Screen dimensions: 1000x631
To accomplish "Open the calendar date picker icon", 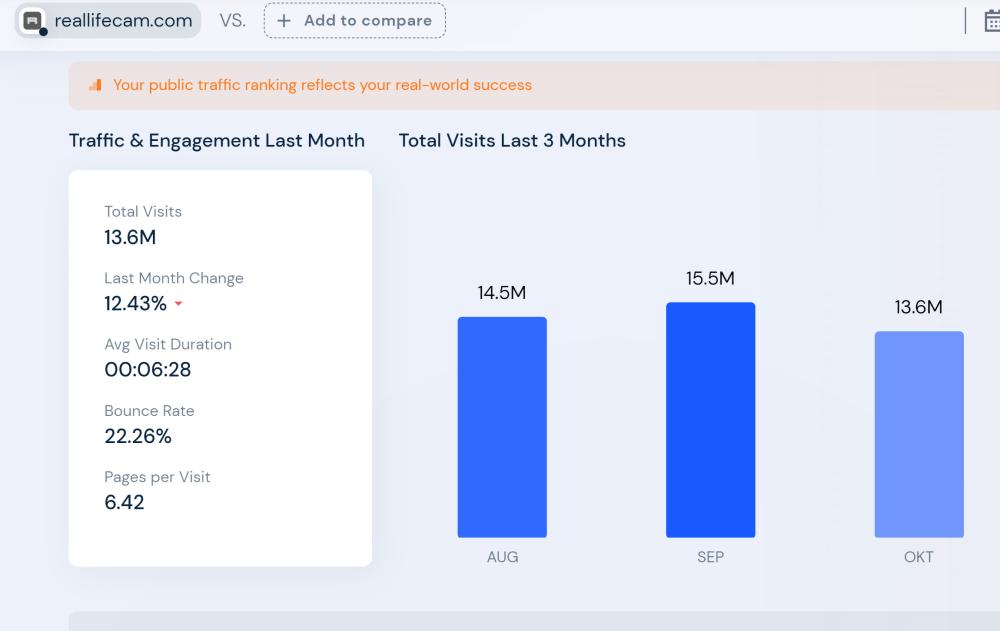I will [991, 21].
